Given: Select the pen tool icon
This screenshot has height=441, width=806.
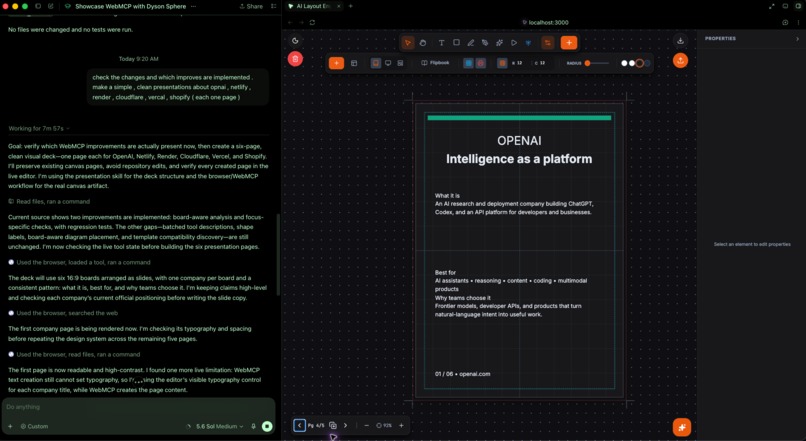Looking at the screenshot, I should coord(485,43).
